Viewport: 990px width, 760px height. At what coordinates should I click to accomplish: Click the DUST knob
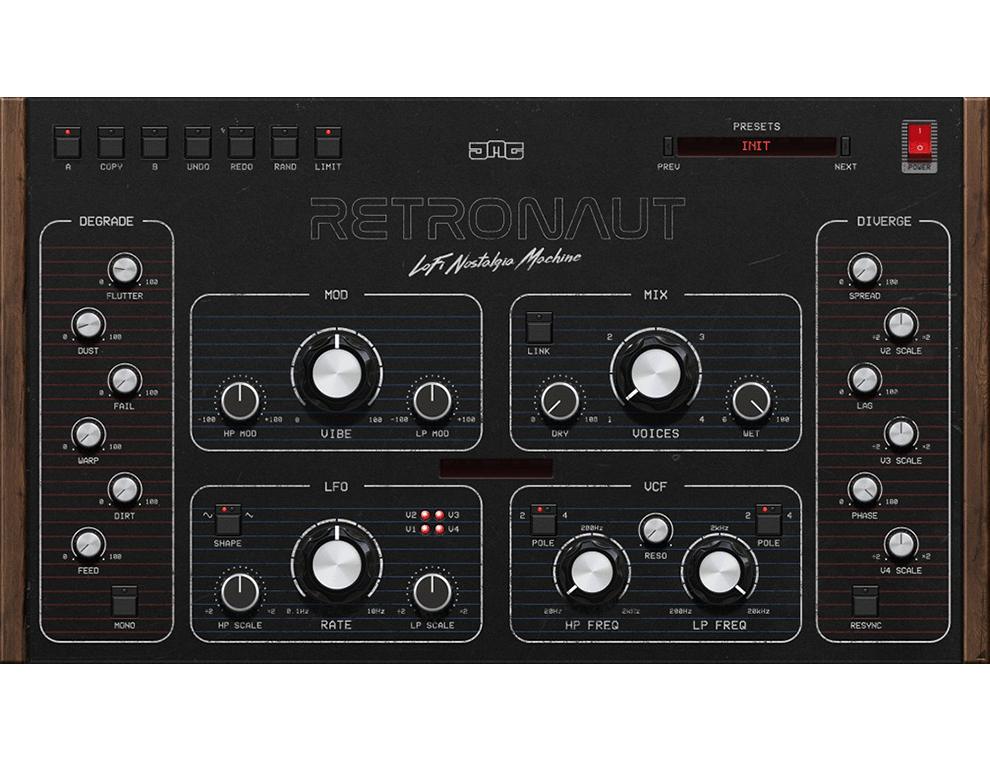coord(88,324)
